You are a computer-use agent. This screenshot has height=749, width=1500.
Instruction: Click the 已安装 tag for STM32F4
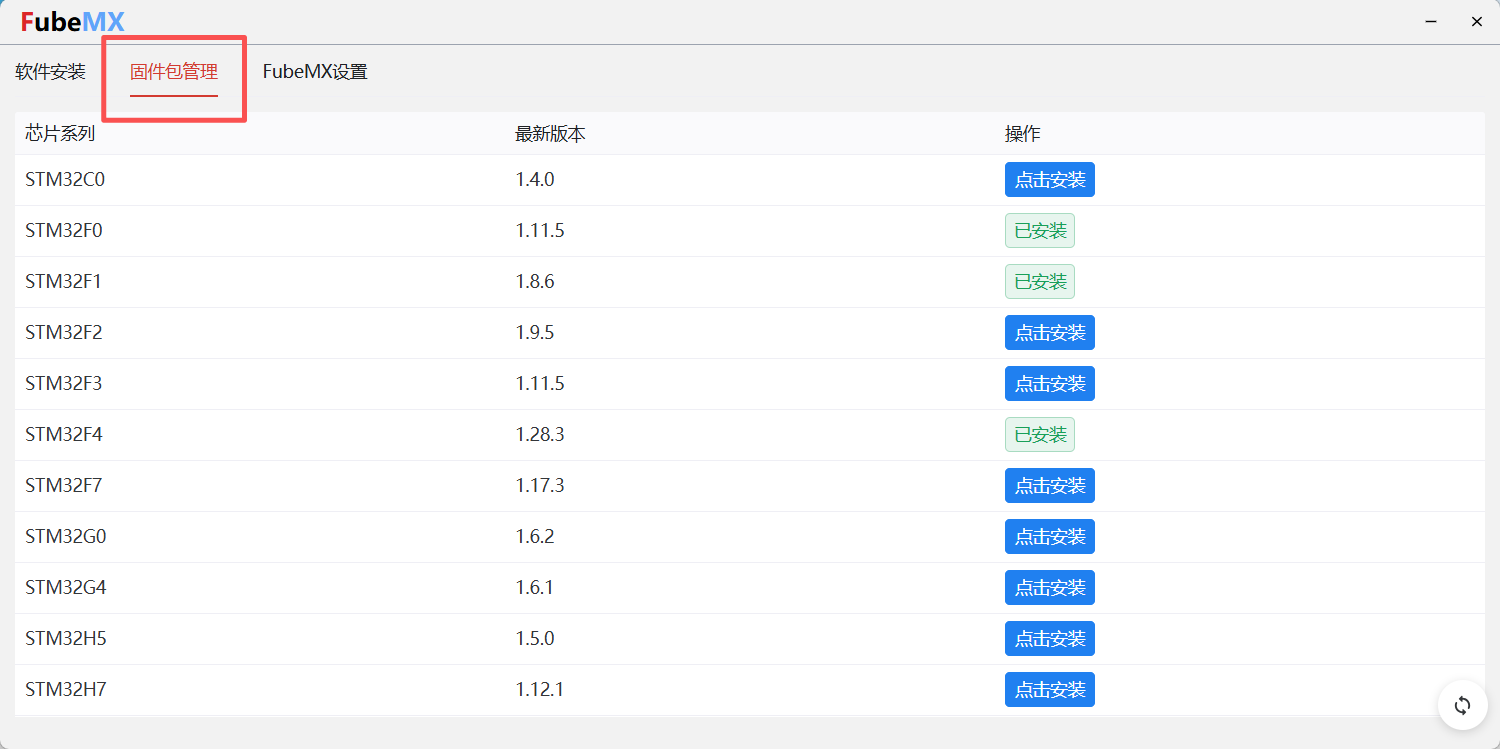(x=1040, y=435)
